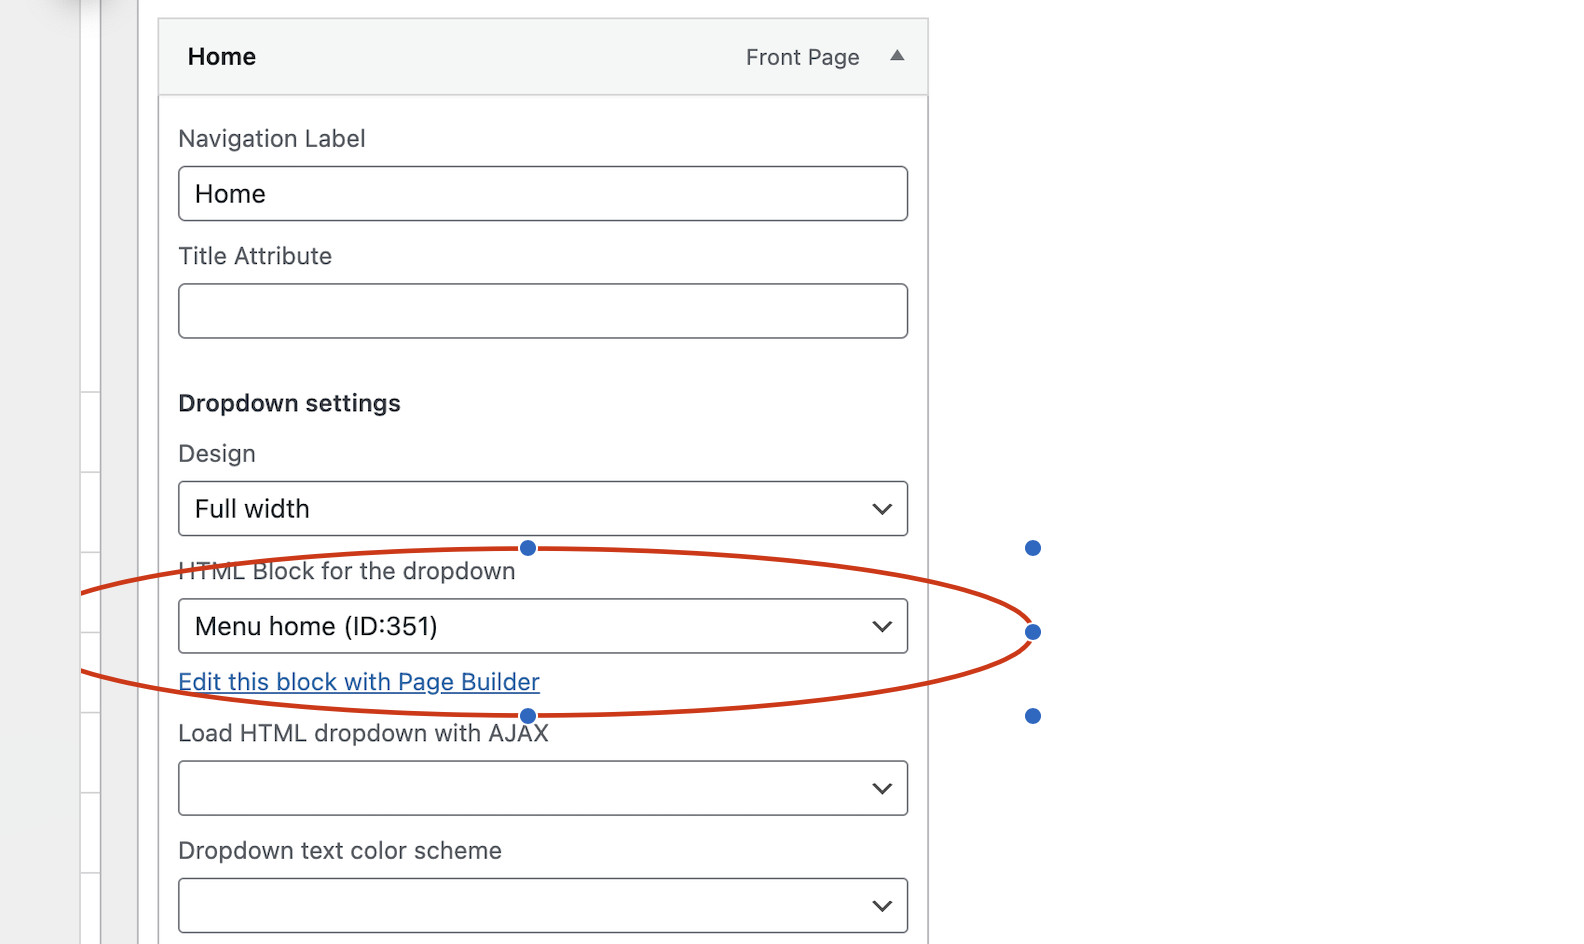Open Edit this block with Page Builder
The height and width of the screenshot is (944, 1584).
[359, 682]
